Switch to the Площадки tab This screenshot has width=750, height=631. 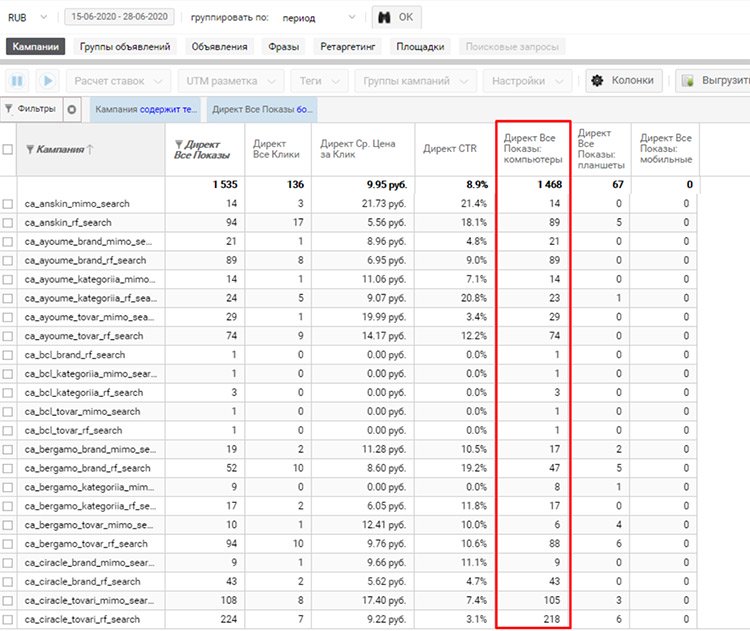tap(420, 46)
